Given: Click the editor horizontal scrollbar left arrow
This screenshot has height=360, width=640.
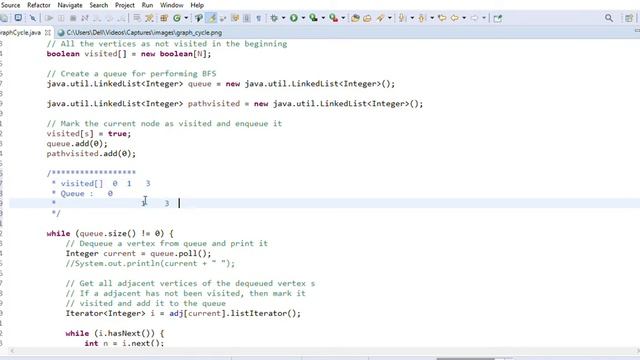Looking at the screenshot, I should pyautogui.click(x=12, y=351).
